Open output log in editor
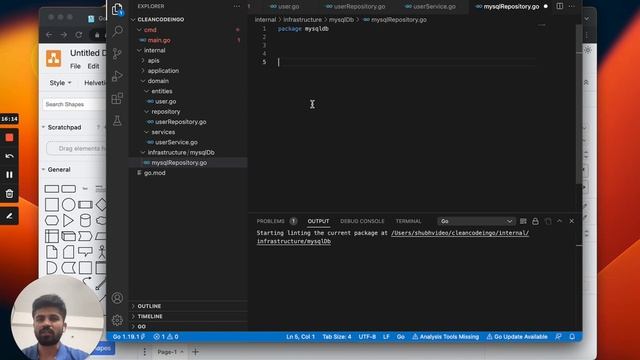The height and width of the screenshot is (360, 640). [548, 221]
